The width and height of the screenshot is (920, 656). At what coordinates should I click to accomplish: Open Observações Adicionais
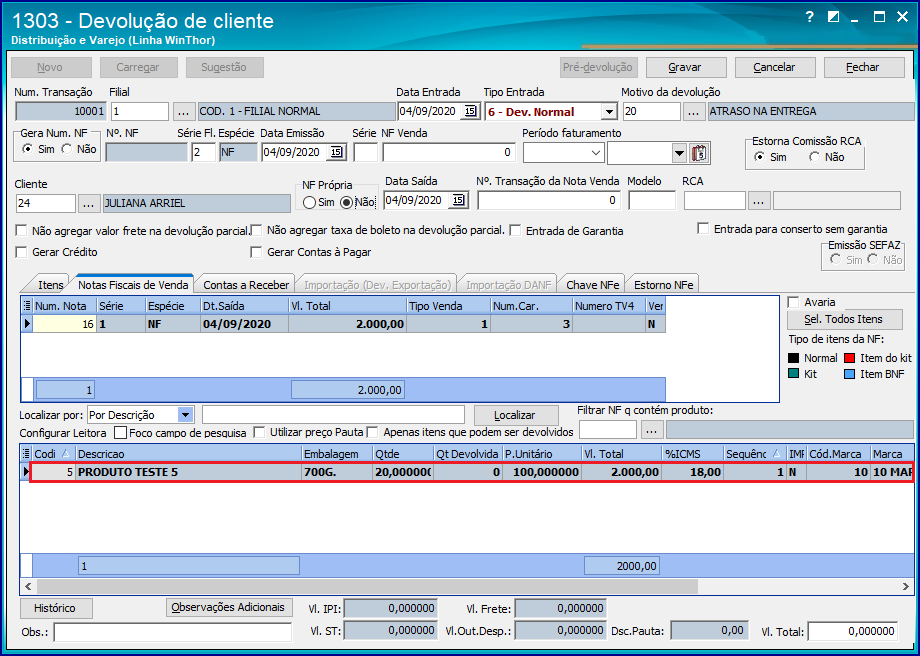click(x=228, y=607)
